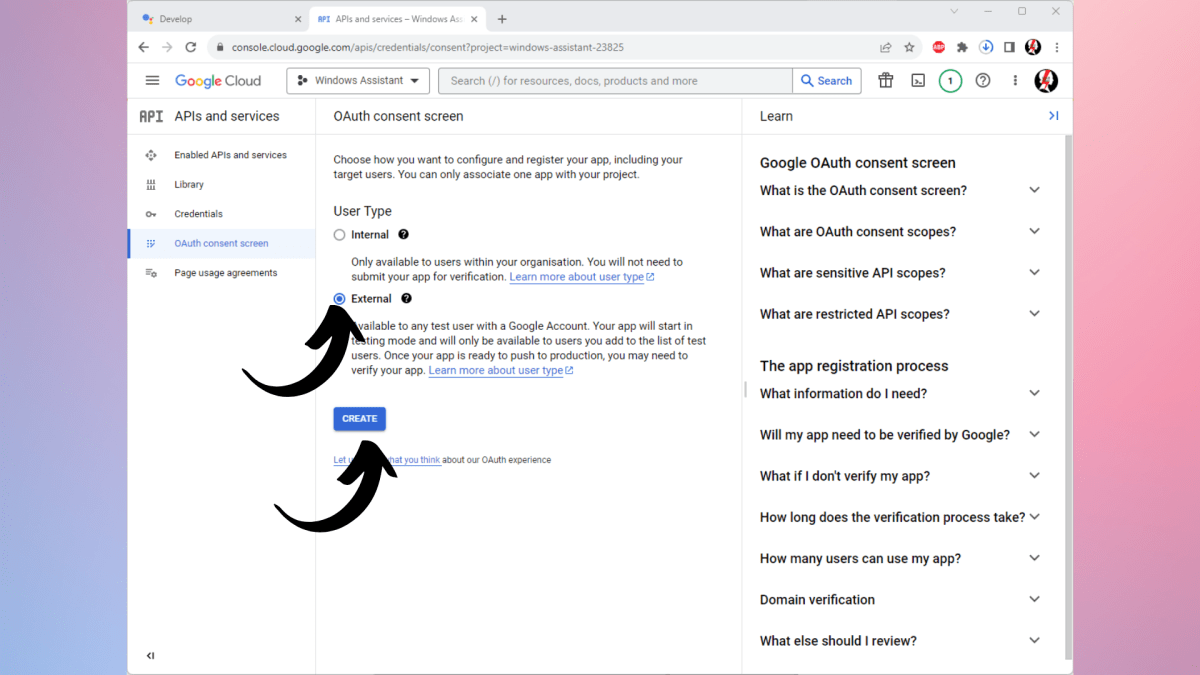Collapse the Learn panel with the arrow icon
1200x675 pixels.
pos(1053,116)
